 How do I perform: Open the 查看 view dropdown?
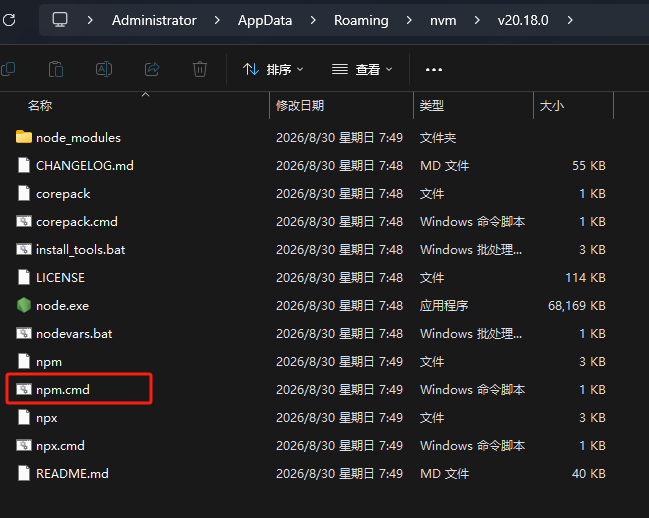(362, 69)
